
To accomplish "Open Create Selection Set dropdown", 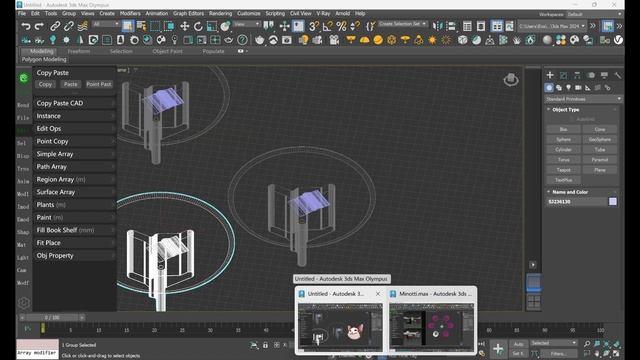I will coord(402,24).
